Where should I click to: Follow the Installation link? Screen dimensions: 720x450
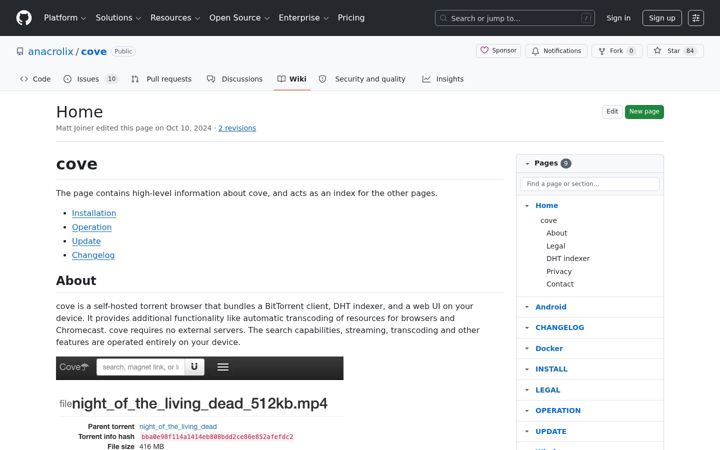tap(94, 213)
